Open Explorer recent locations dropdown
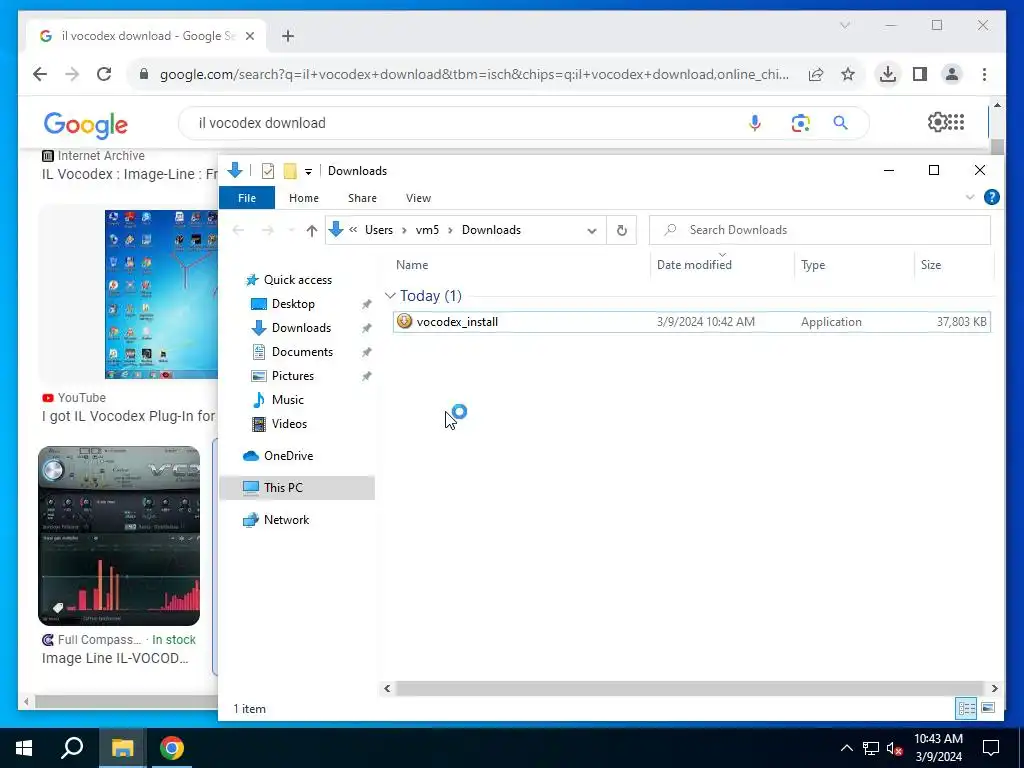Screen dimensions: 1024x768 [x=291, y=231]
